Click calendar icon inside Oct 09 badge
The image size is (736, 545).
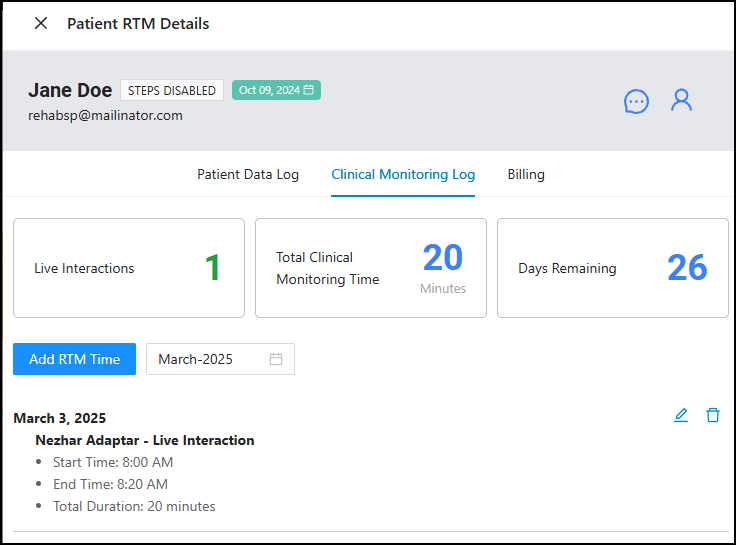(x=310, y=90)
